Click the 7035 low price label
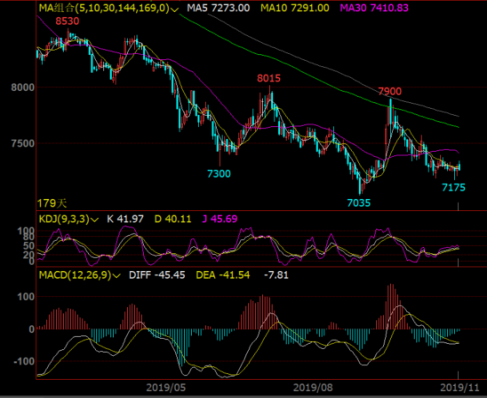 click(359, 203)
